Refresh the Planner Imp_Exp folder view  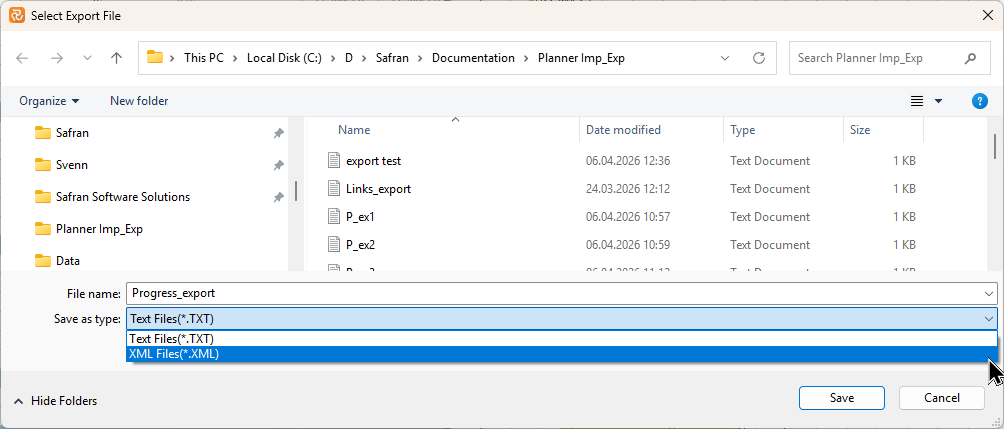click(x=759, y=58)
